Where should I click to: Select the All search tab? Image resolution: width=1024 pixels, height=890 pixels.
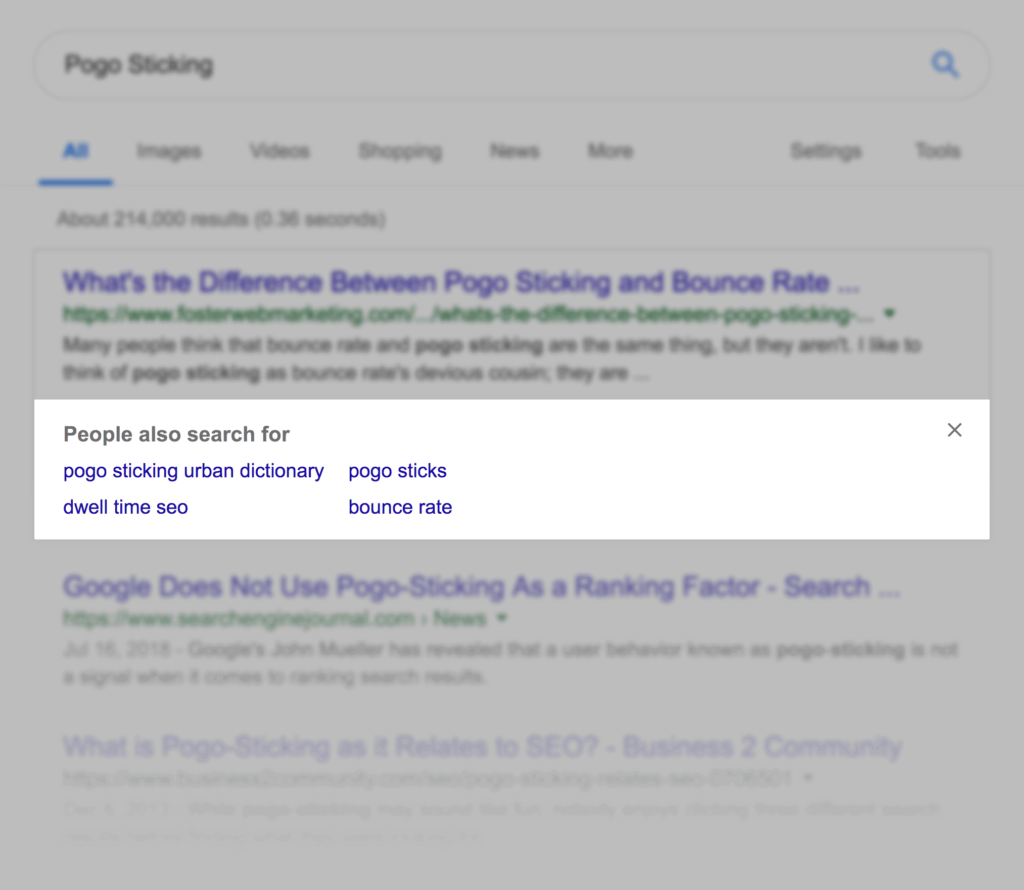76,151
